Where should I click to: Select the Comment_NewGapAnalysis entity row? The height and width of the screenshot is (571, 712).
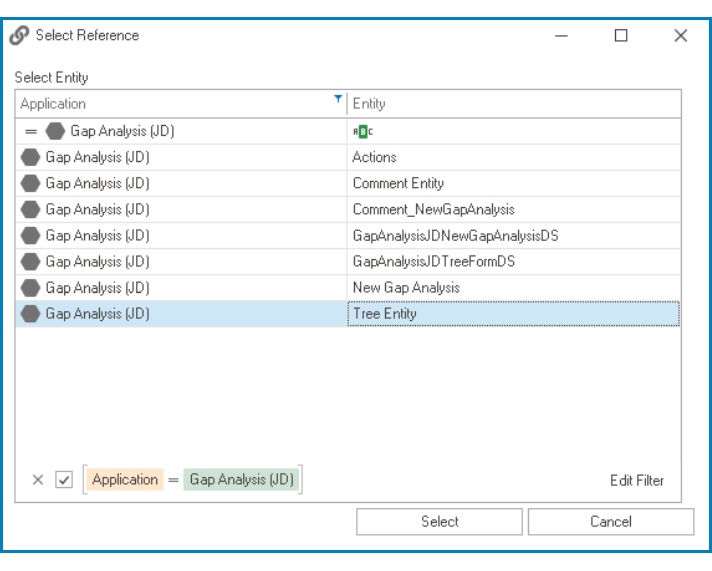pos(433,209)
